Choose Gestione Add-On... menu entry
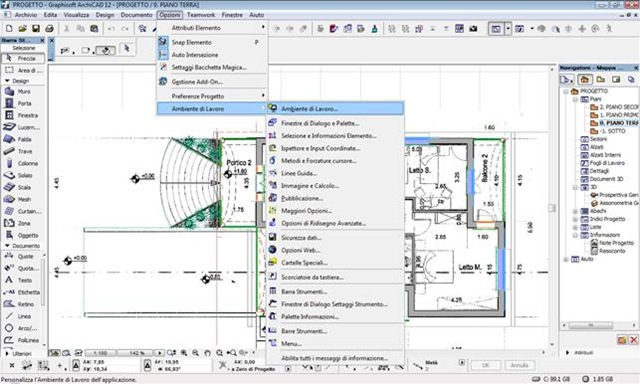 pos(212,82)
